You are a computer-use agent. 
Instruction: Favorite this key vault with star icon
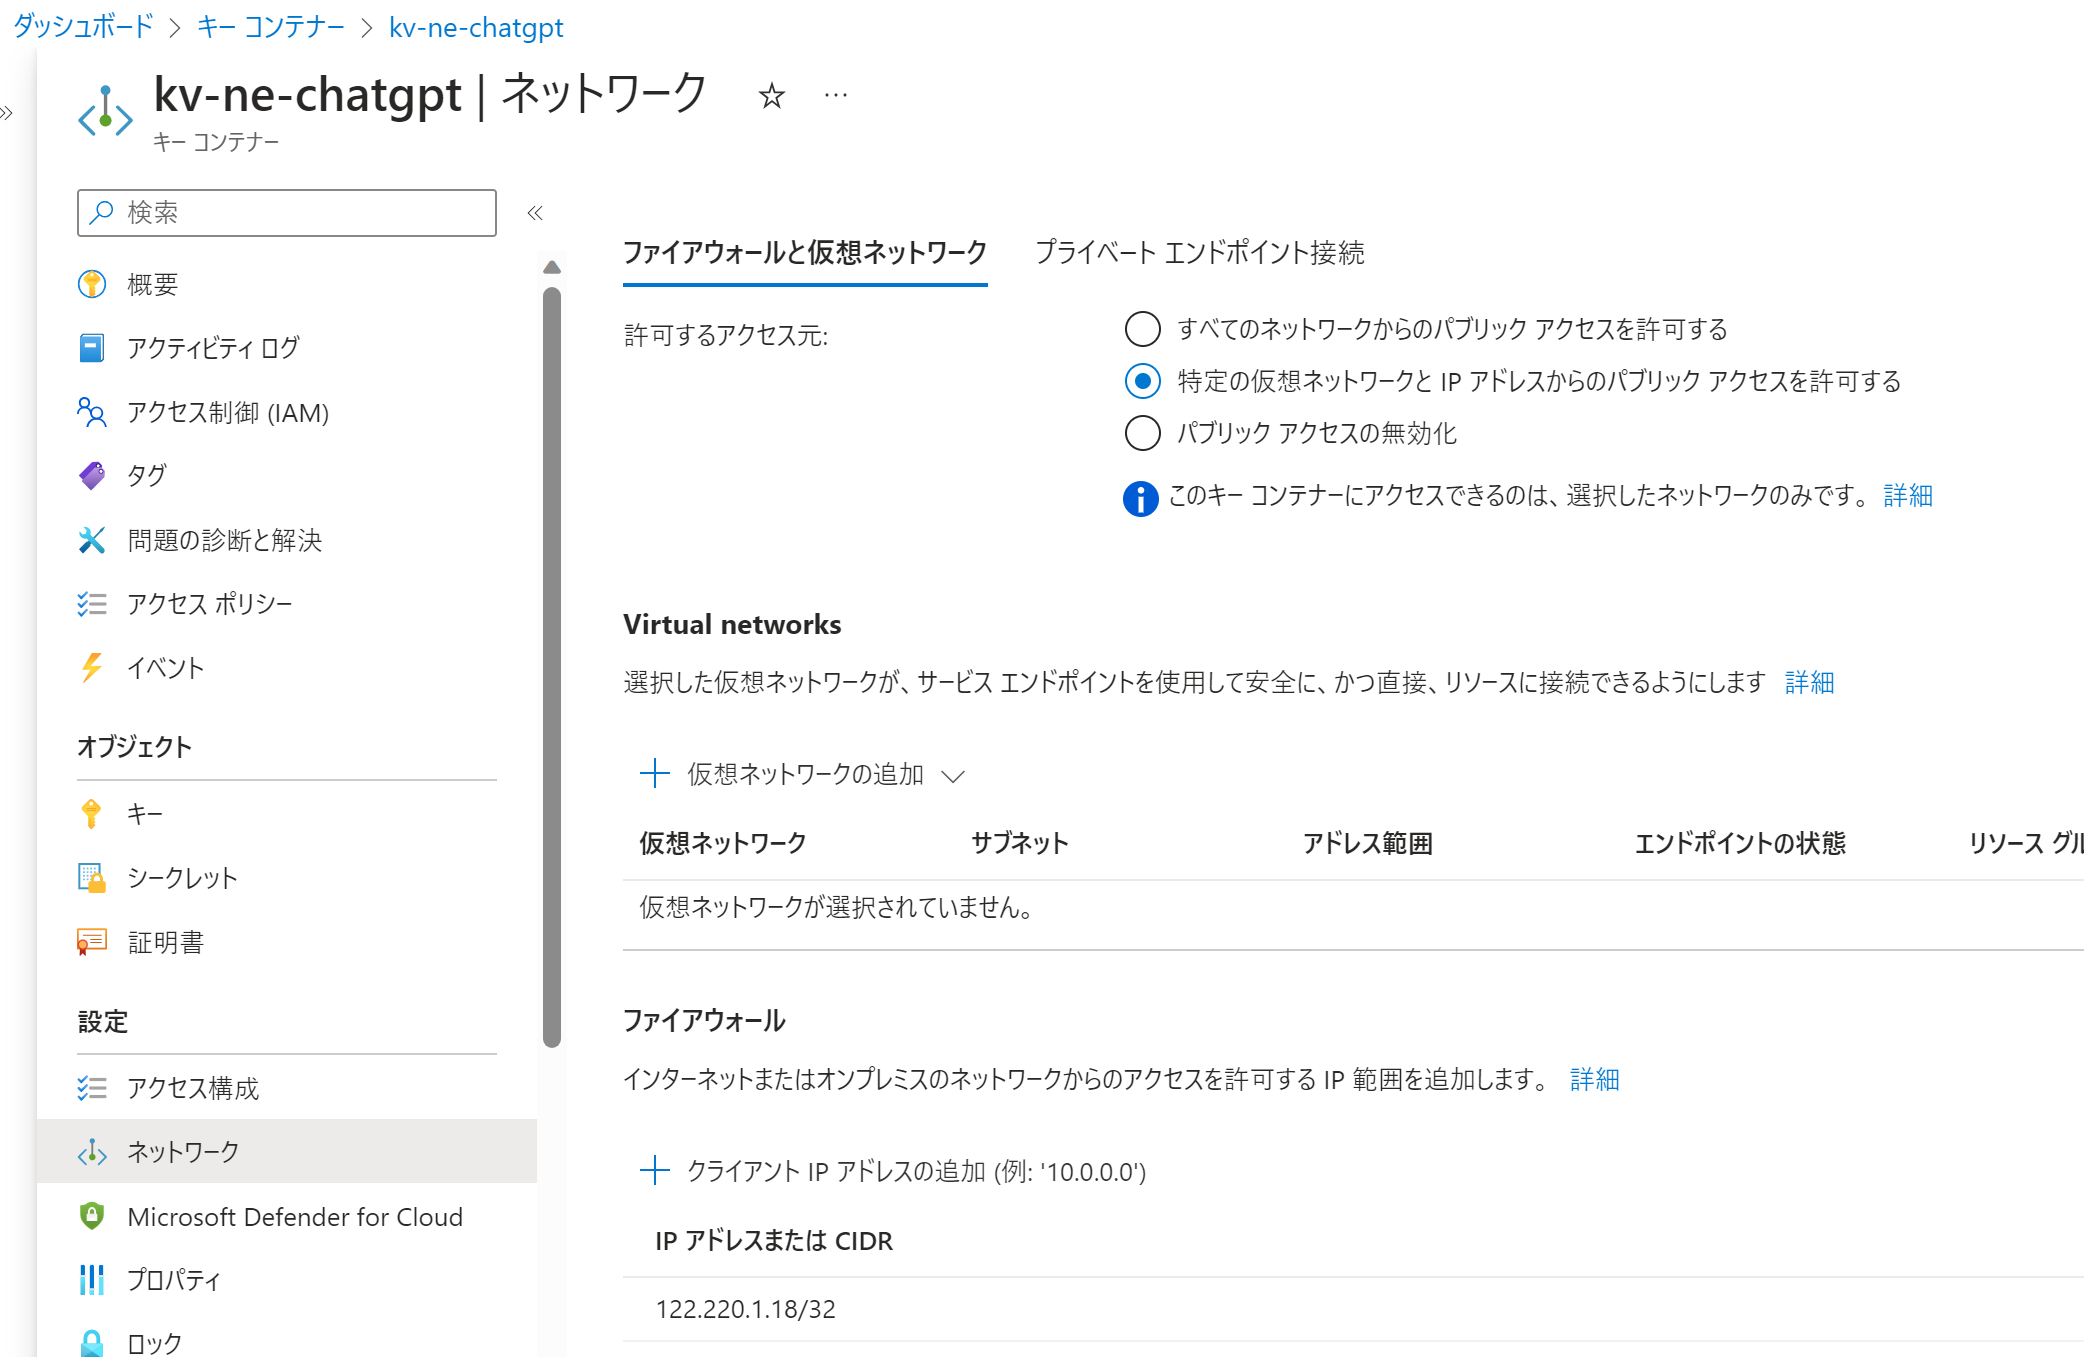tap(771, 96)
